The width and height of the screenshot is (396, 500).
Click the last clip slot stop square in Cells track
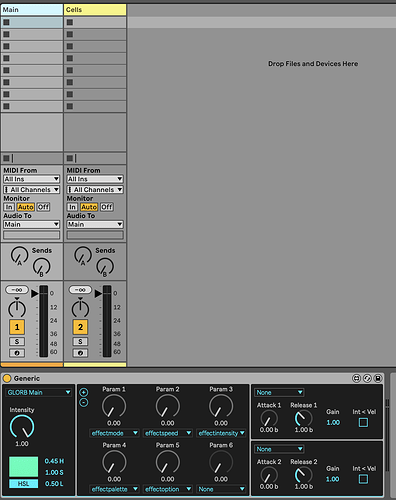coord(70,106)
